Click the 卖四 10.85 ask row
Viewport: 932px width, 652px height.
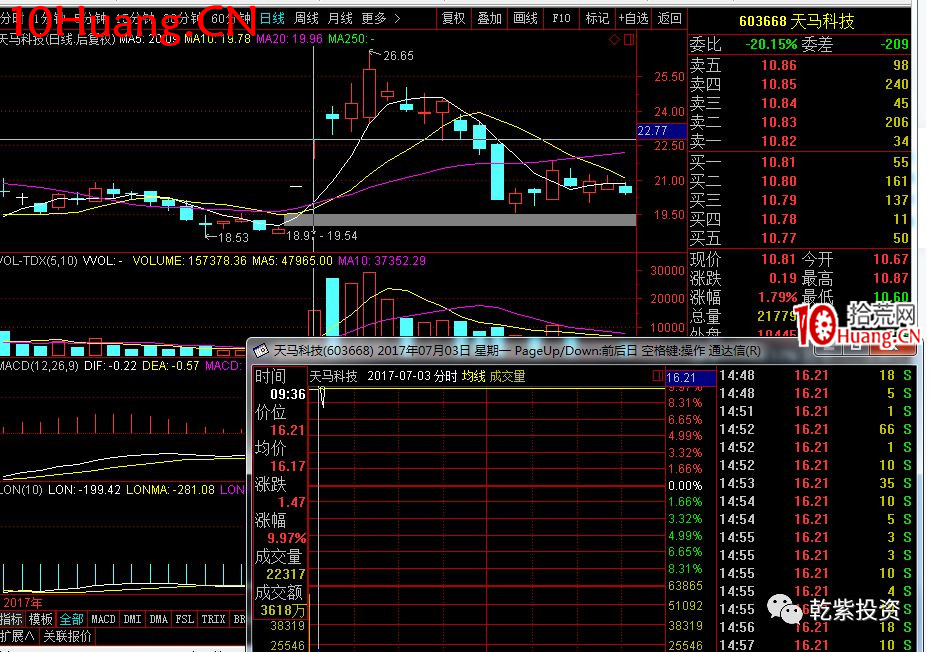click(x=799, y=84)
